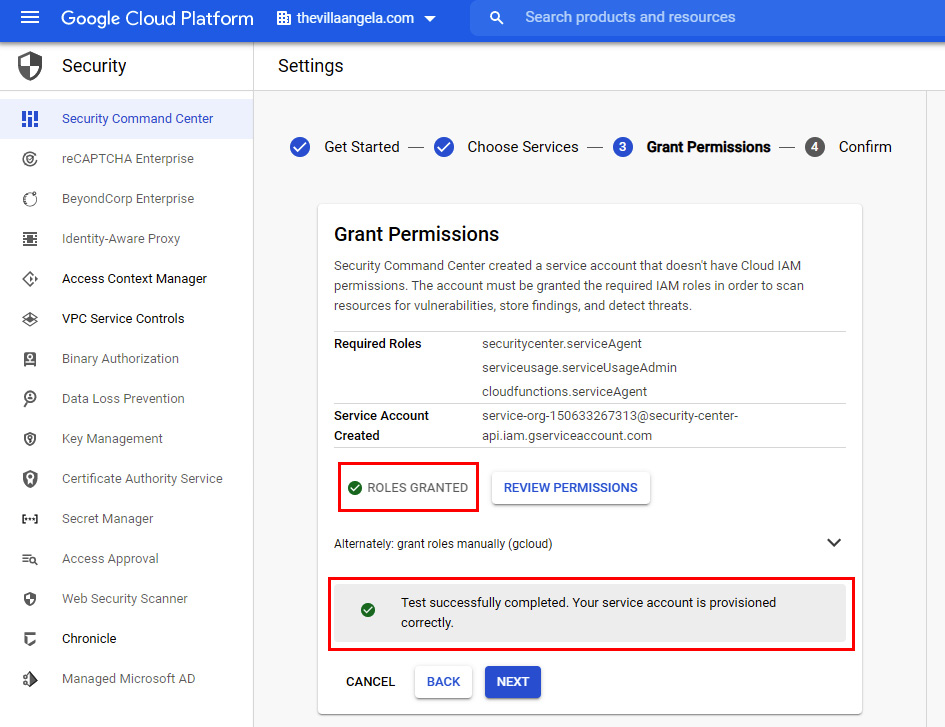The image size is (945, 727).
Task: Open Access Context Manager
Action: click(x=127, y=279)
